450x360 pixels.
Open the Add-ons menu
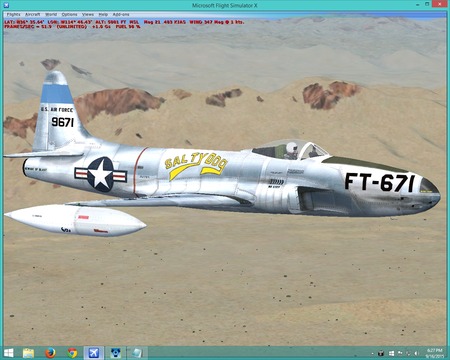point(121,15)
